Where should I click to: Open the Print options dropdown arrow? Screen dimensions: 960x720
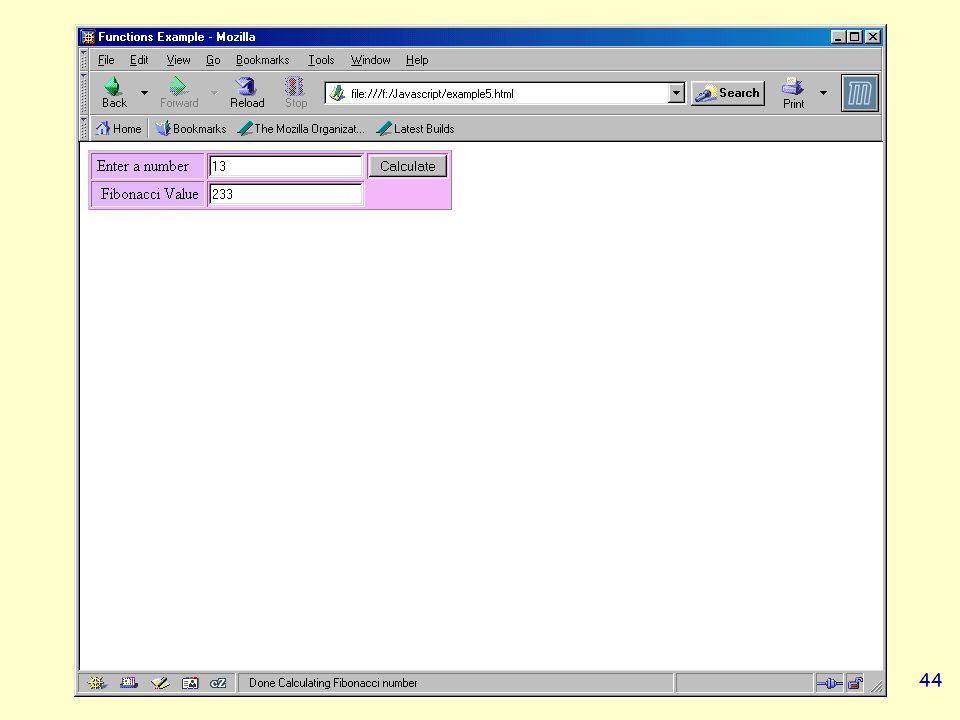(823, 93)
